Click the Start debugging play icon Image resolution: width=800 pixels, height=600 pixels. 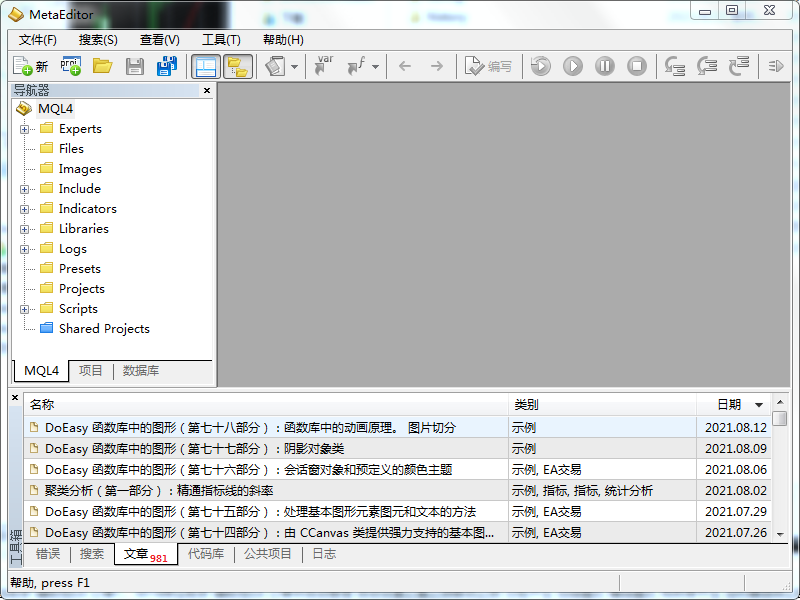click(x=573, y=66)
